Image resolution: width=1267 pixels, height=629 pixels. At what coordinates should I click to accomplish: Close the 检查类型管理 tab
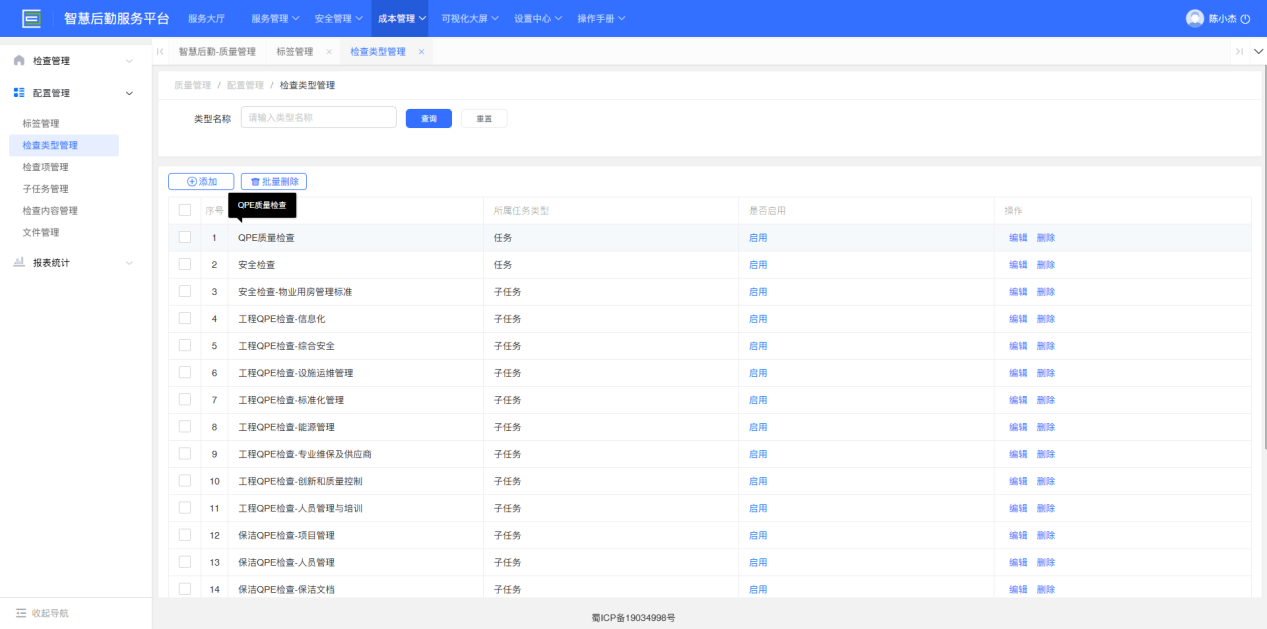coord(421,52)
